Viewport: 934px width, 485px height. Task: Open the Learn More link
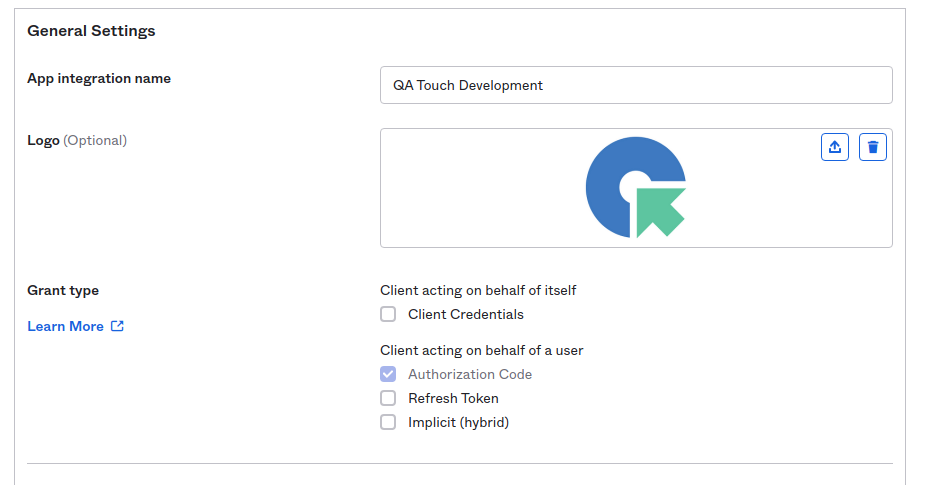[65, 326]
